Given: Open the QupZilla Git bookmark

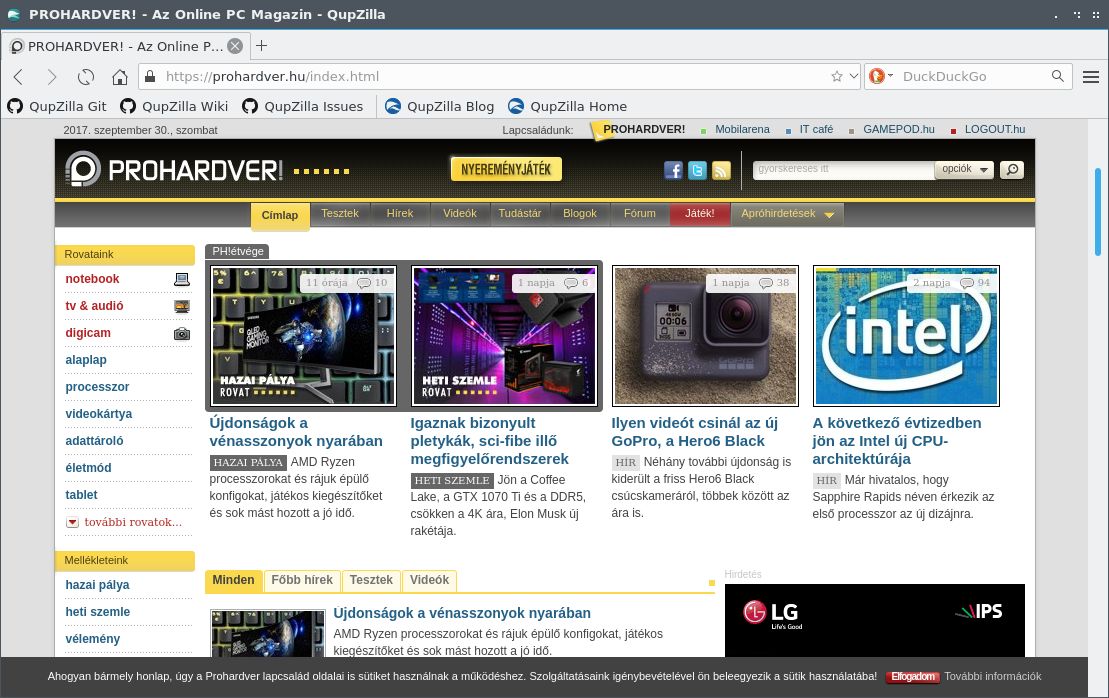Looking at the screenshot, I should 57,106.
